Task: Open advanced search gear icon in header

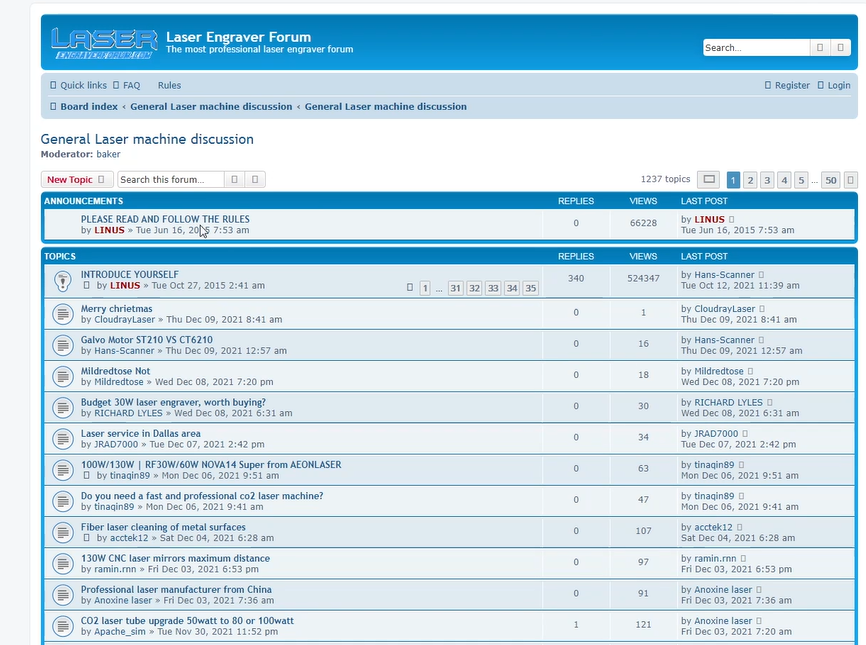Action: click(x=842, y=47)
